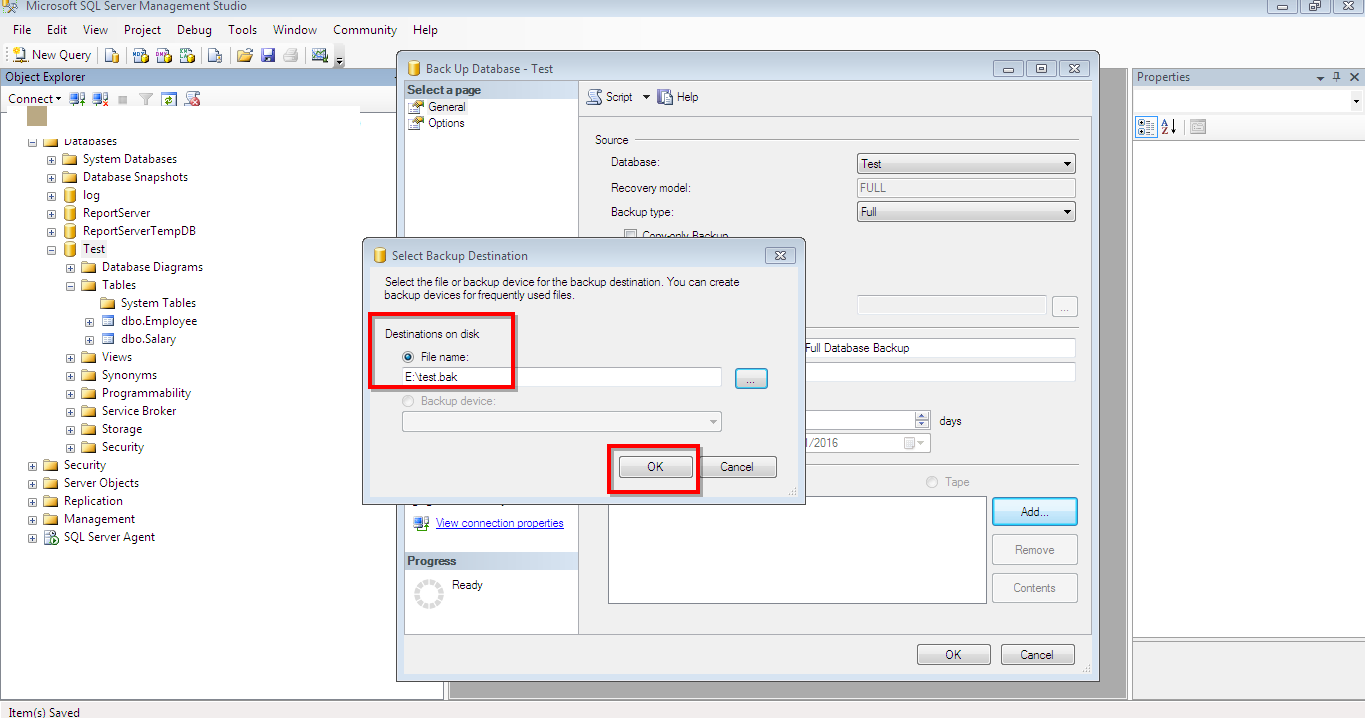The height and width of the screenshot is (718, 1365).
Task: Click Cancel in Select Backup Destination dialog
Action: pos(737,467)
